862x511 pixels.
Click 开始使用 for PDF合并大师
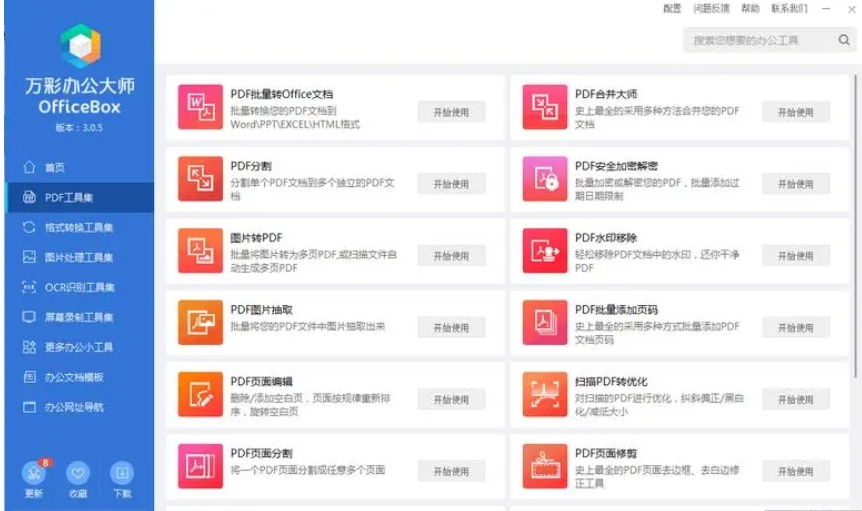[795, 112]
